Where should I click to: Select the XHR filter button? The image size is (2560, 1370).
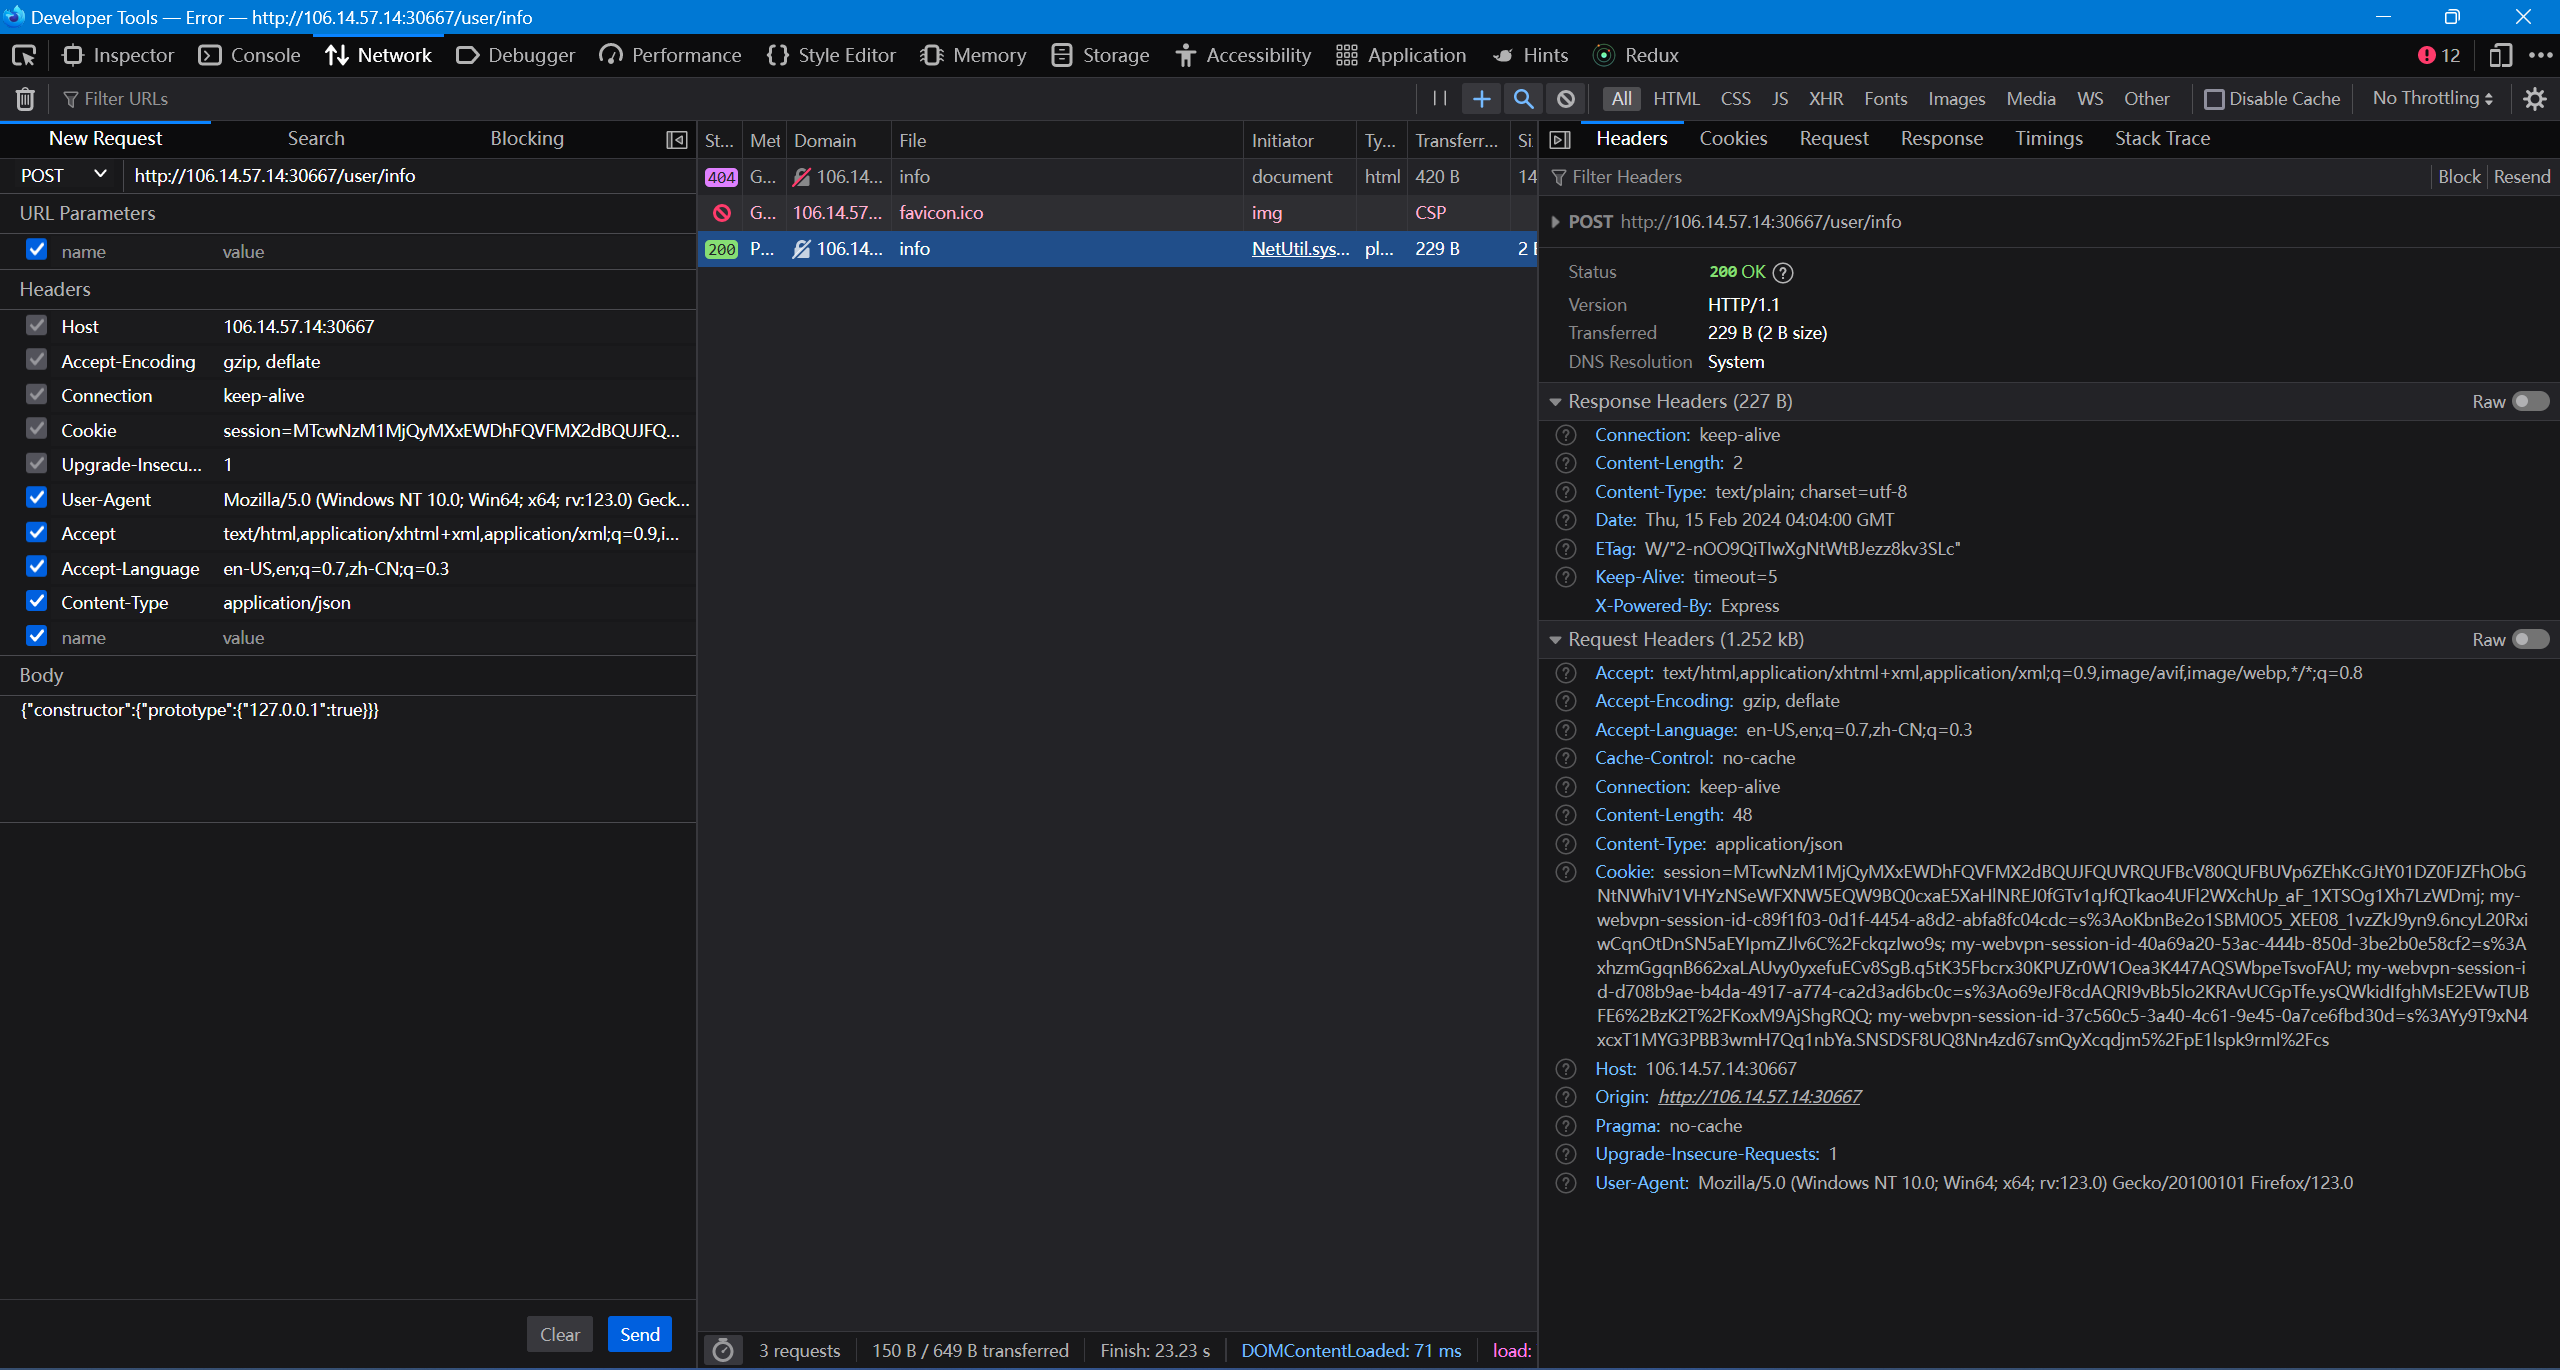(x=1825, y=98)
